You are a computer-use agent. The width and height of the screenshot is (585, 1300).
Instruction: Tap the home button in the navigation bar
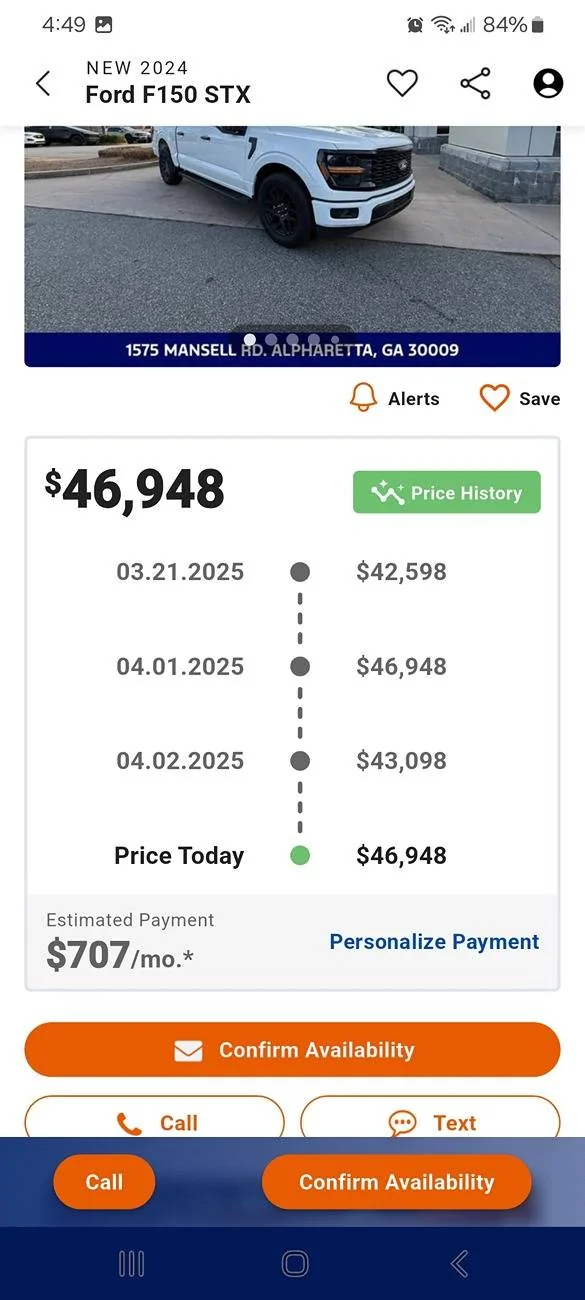pos(294,1263)
